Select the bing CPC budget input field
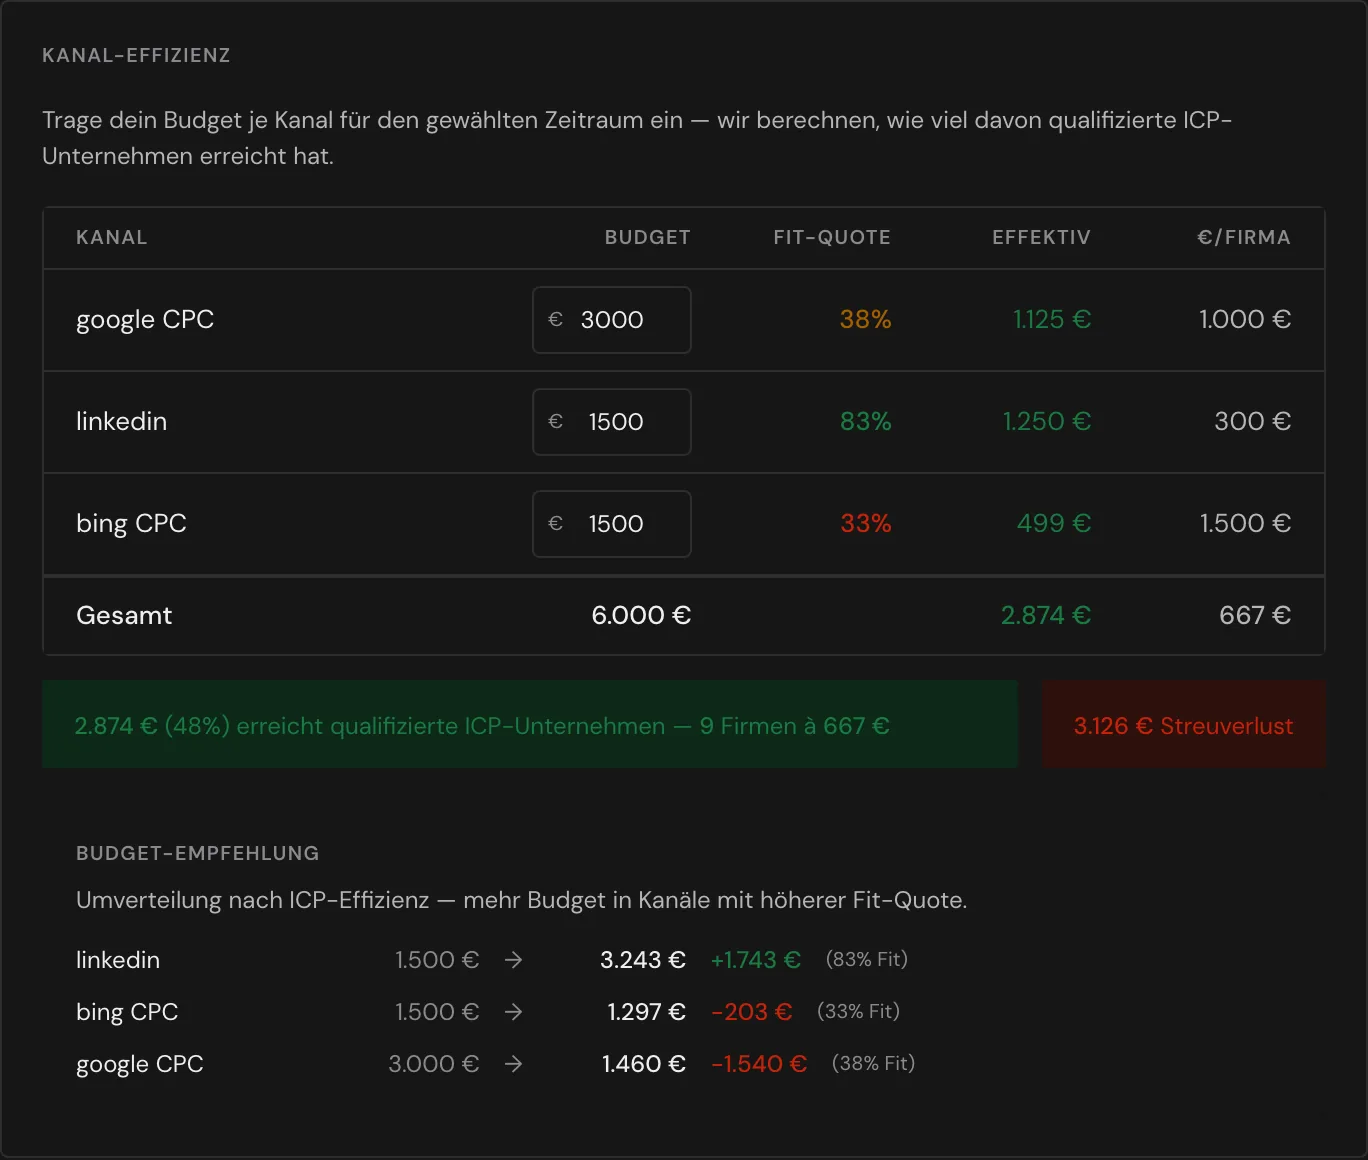Viewport: 1368px width, 1160px height. [611, 524]
